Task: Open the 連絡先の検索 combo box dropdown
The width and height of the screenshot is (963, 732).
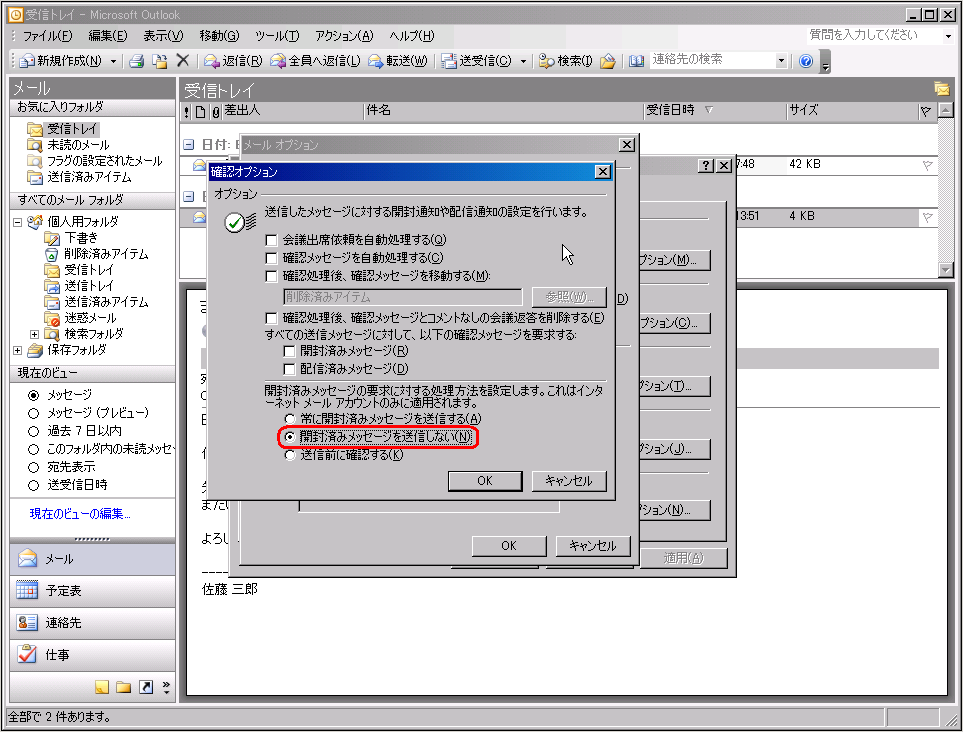Action: (x=781, y=60)
